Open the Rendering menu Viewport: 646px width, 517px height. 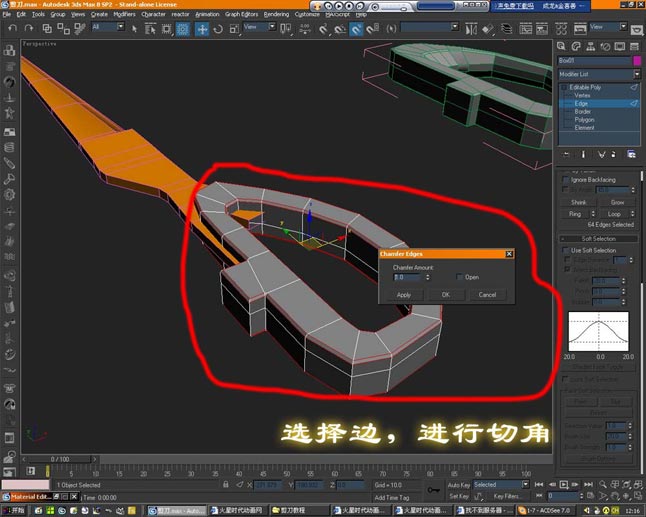pos(276,14)
